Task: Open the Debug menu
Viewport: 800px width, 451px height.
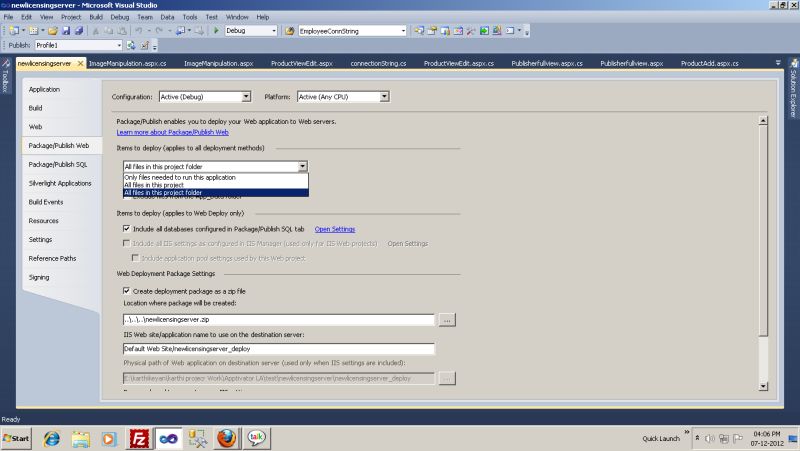Action: point(120,17)
